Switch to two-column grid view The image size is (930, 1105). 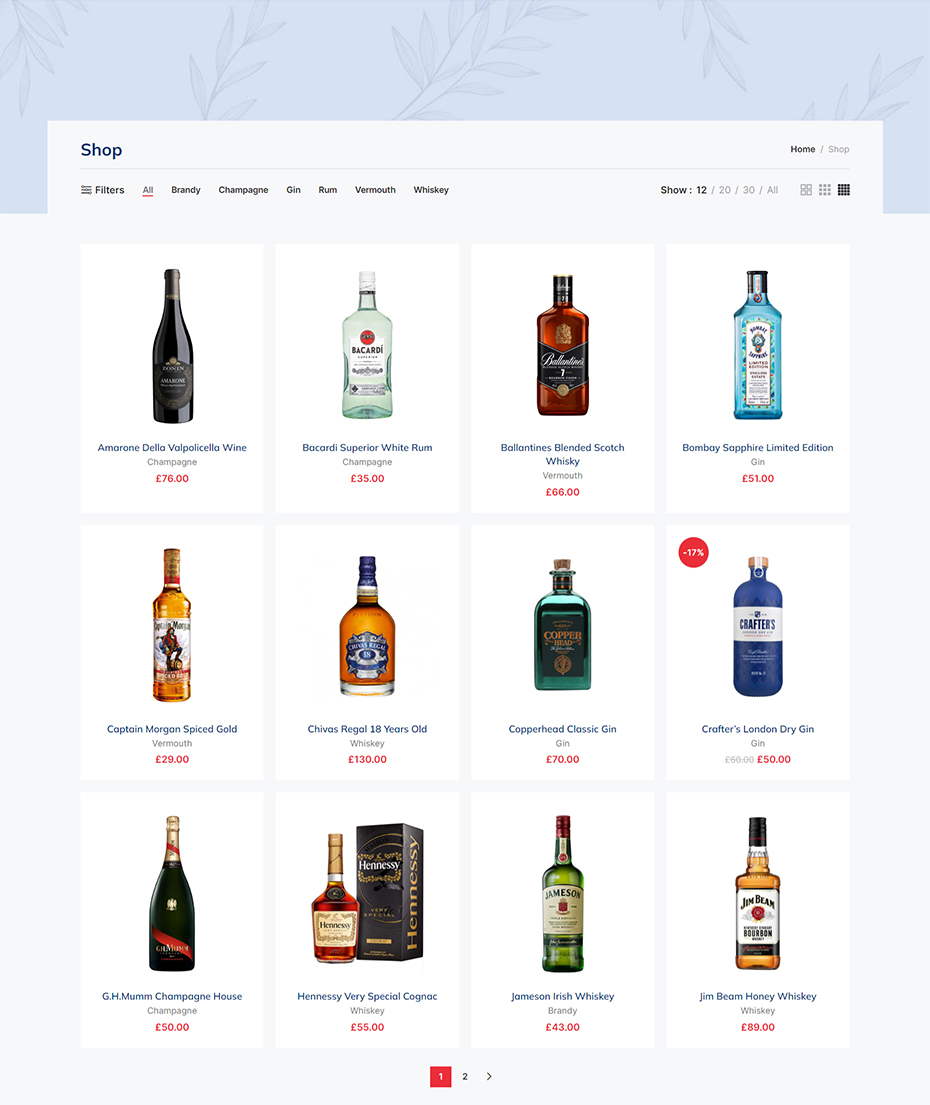pos(806,190)
